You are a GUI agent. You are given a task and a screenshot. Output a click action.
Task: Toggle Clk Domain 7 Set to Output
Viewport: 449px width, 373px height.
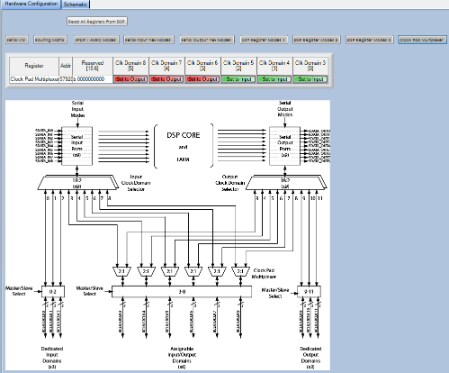[x=167, y=79]
